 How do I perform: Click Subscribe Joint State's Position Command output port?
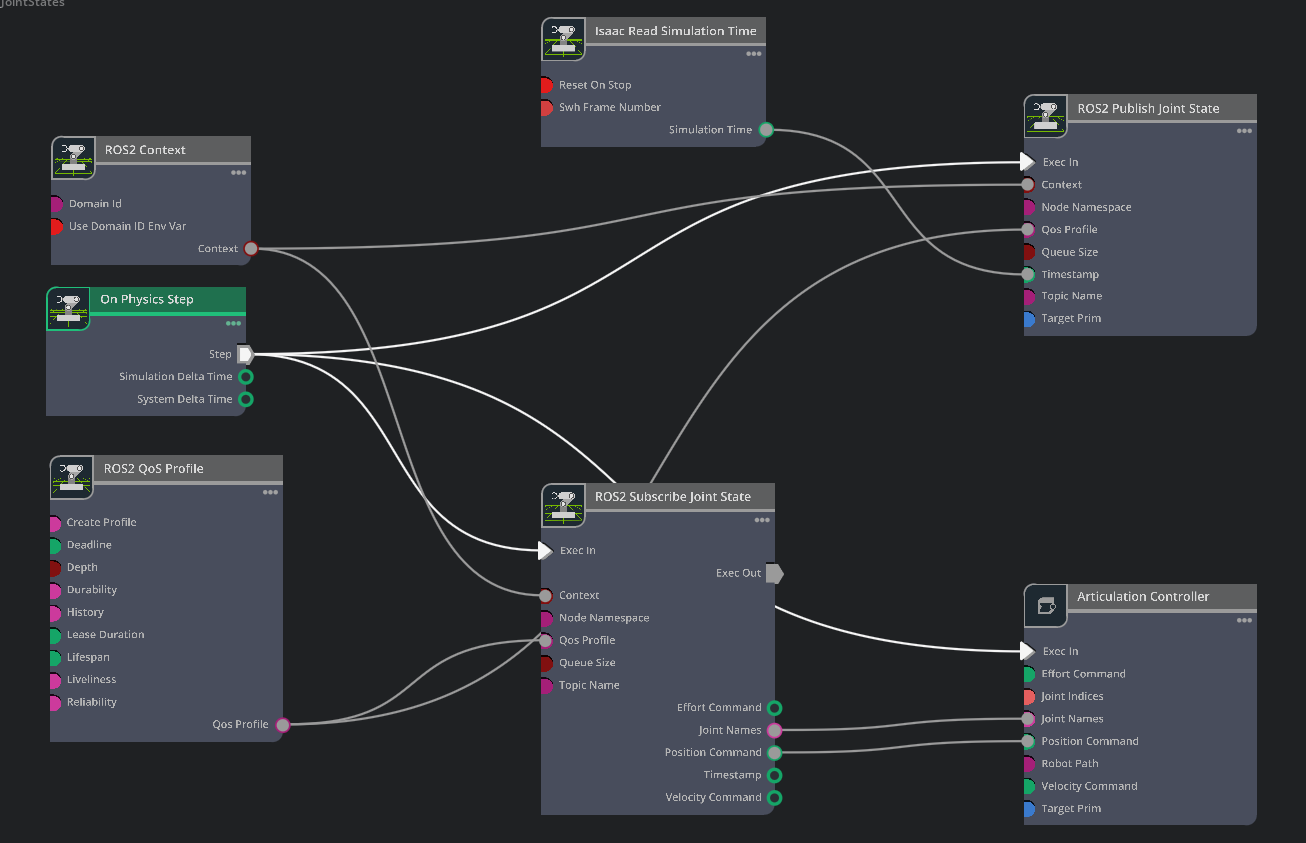(x=774, y=753)
